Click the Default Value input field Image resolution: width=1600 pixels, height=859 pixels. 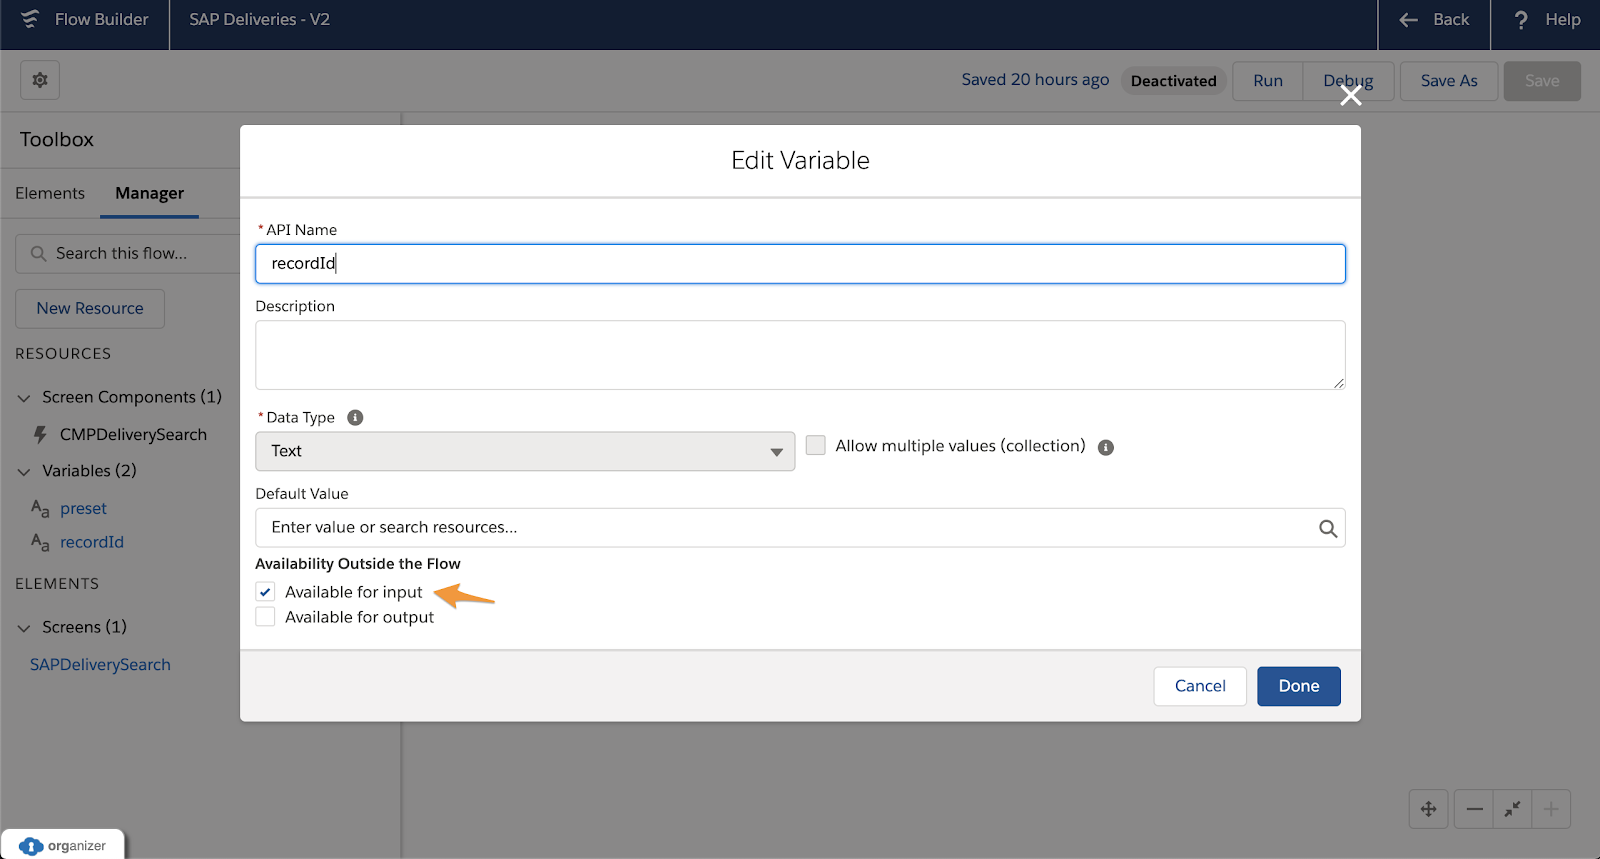click(x=800, y=528)
